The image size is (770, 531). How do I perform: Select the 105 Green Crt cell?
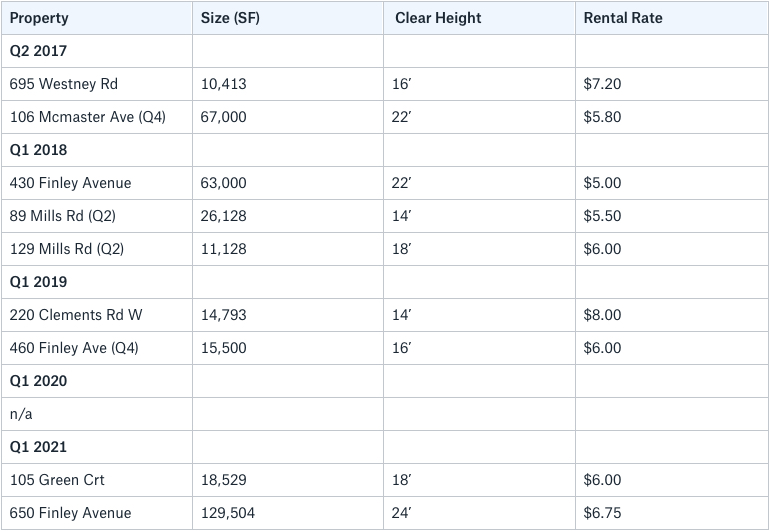(97, 480)
